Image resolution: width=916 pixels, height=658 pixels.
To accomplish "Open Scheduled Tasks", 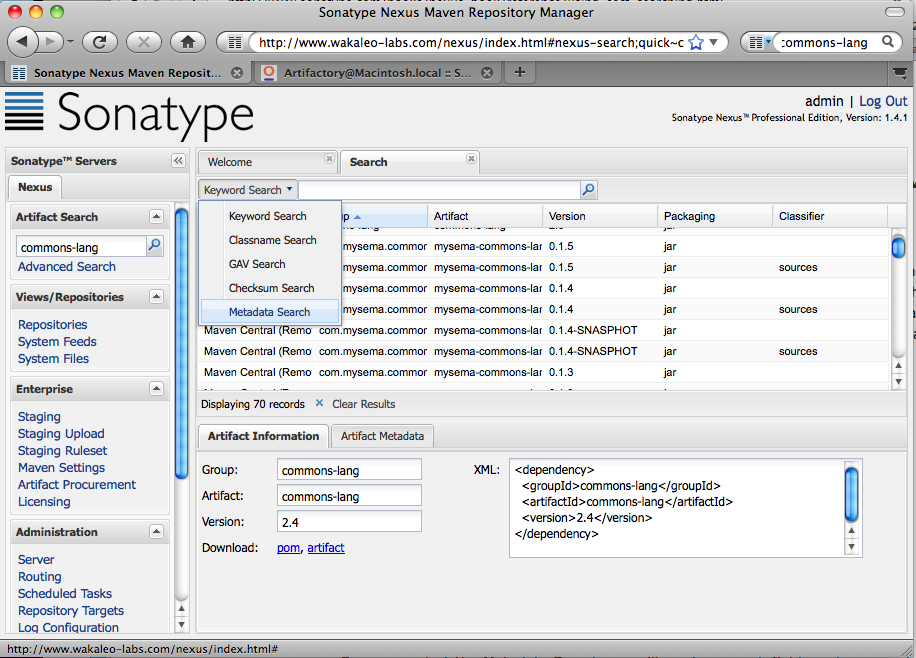I will pos(65,593).
